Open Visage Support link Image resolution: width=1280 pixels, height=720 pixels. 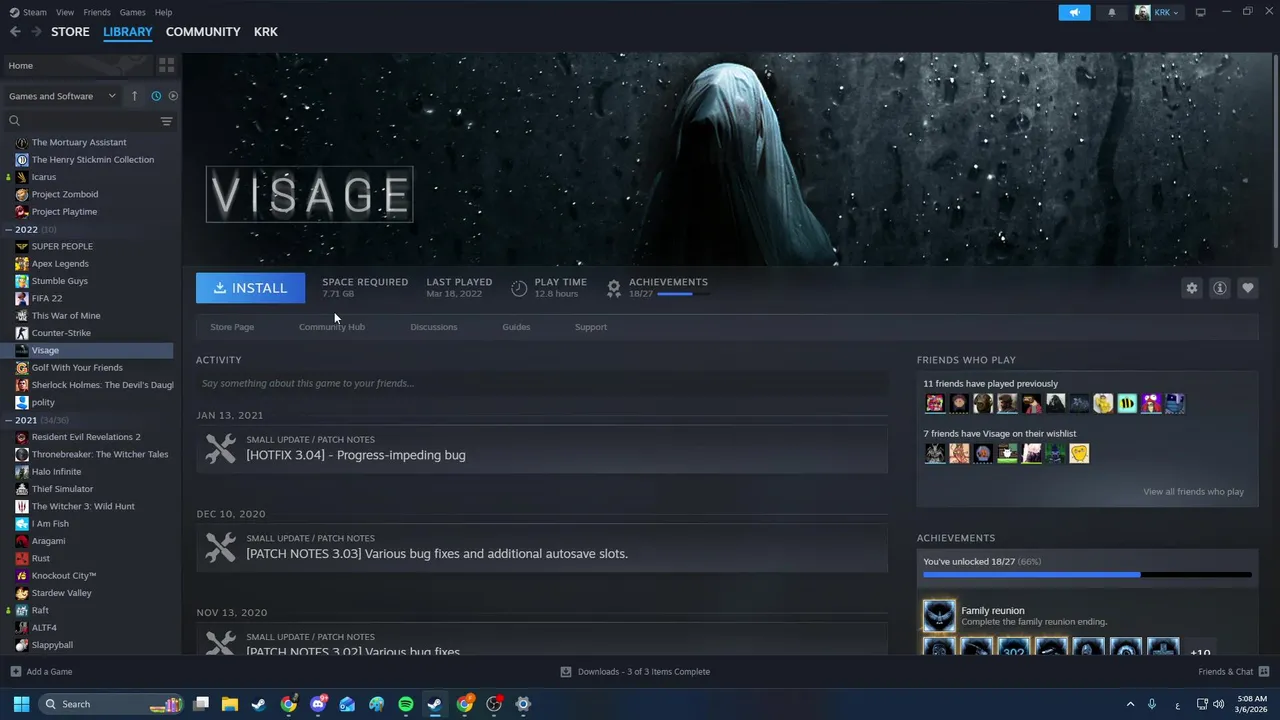591,327
